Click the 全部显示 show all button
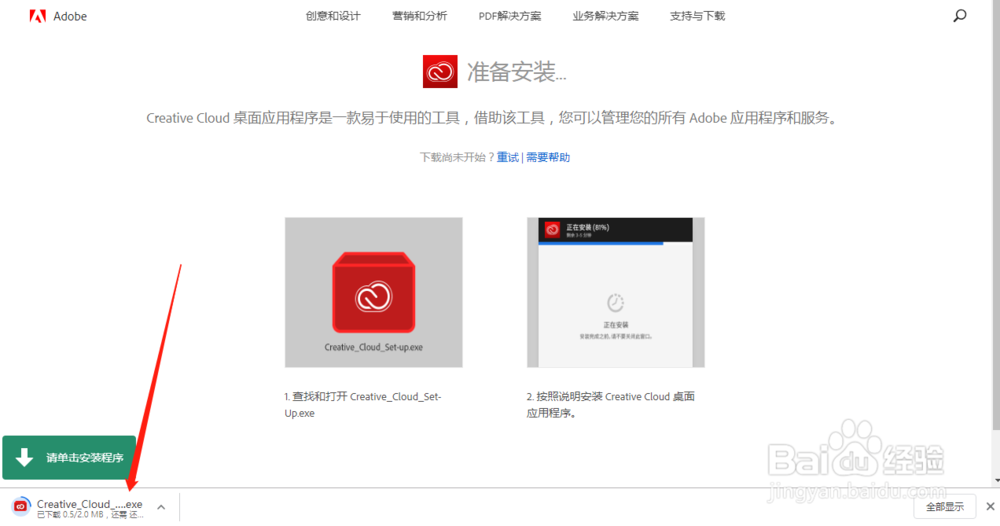Screen dimensions: 1000x526 (945, 507)
